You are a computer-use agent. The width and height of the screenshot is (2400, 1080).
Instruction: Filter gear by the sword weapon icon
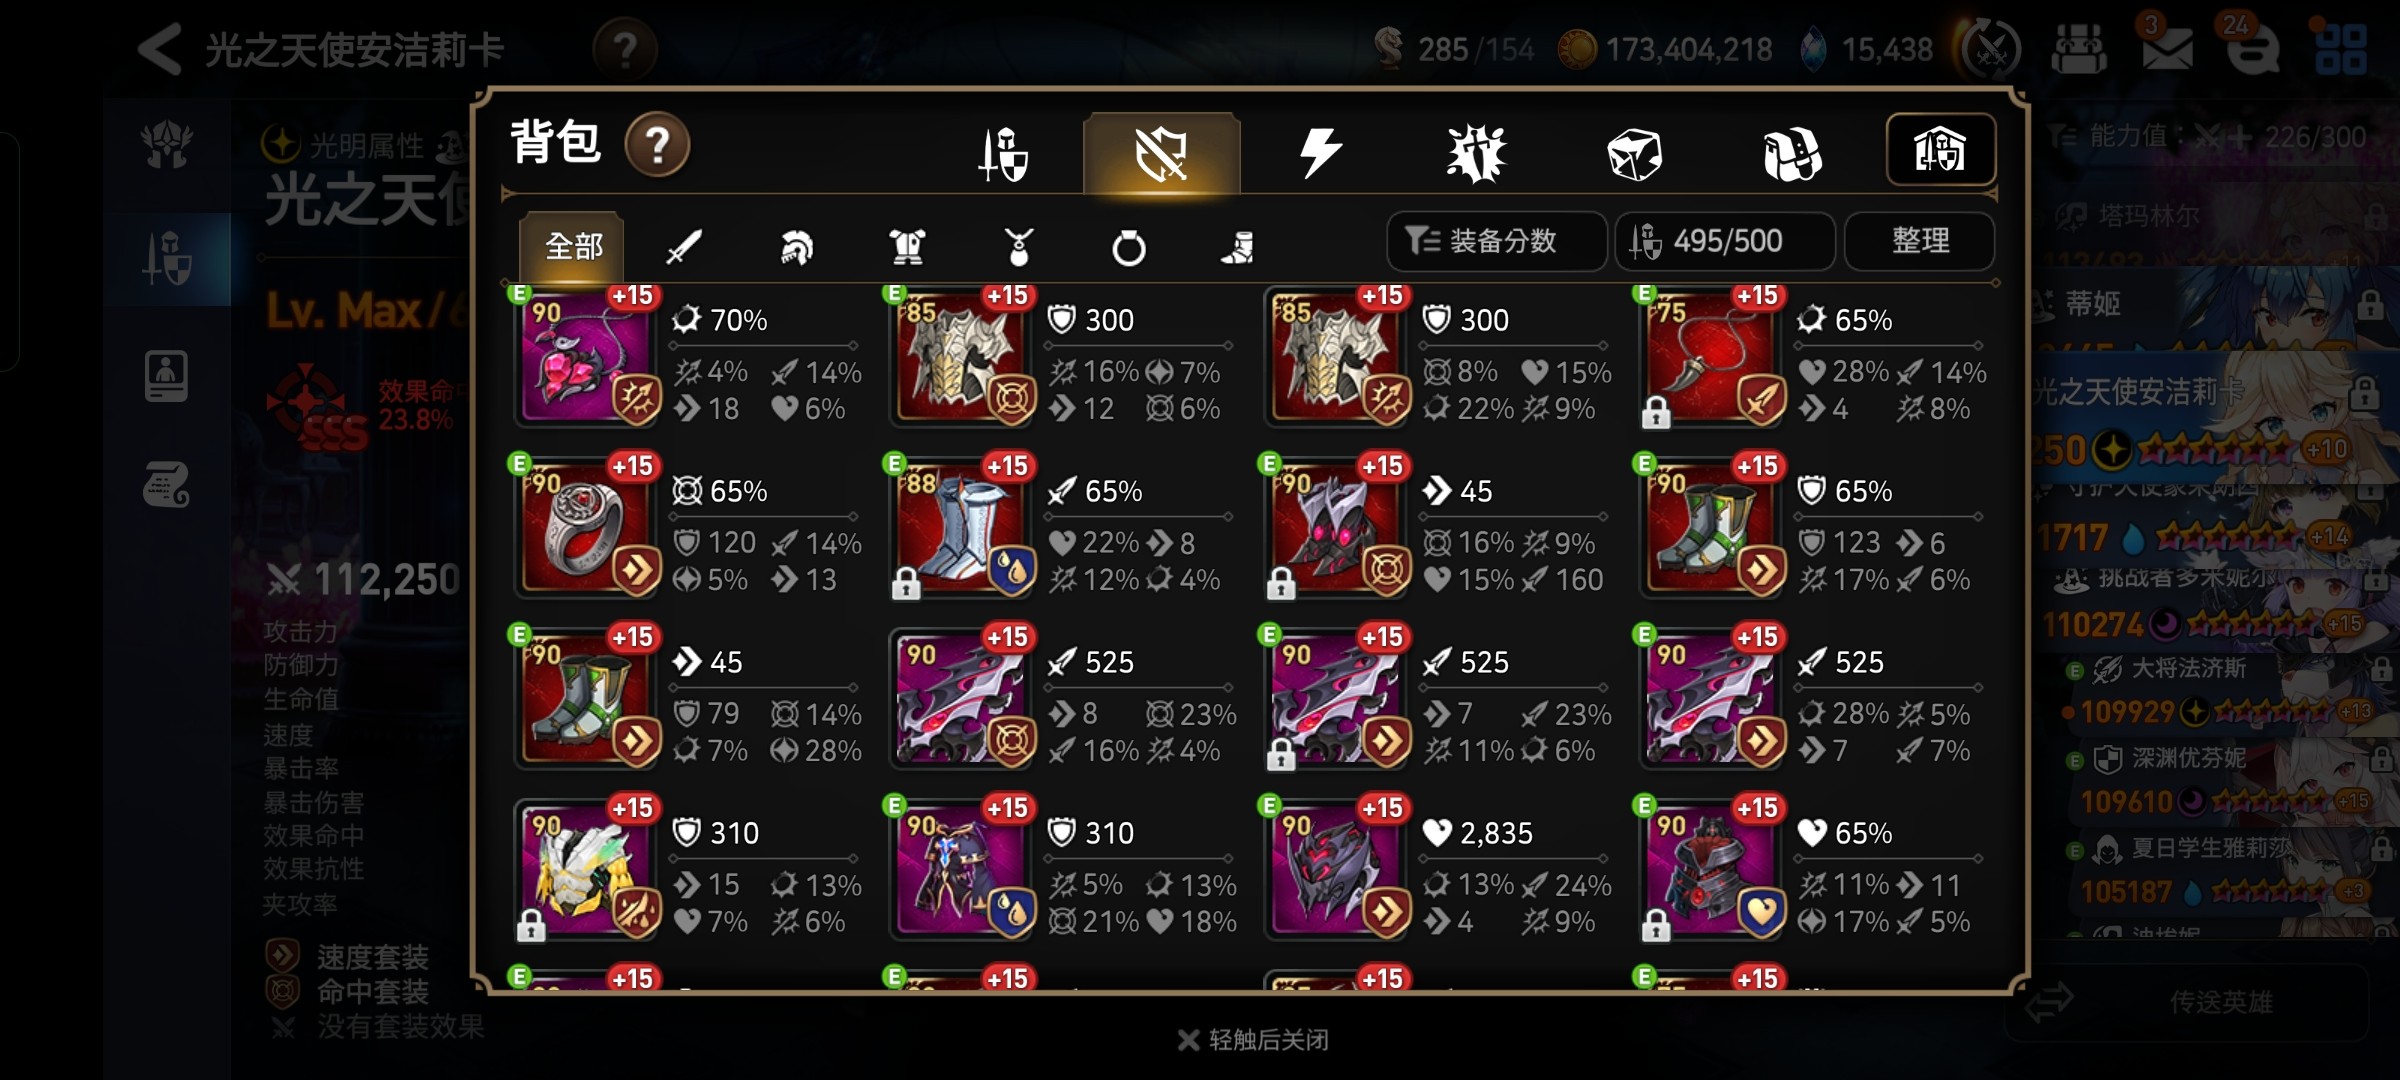click(684, 246)
